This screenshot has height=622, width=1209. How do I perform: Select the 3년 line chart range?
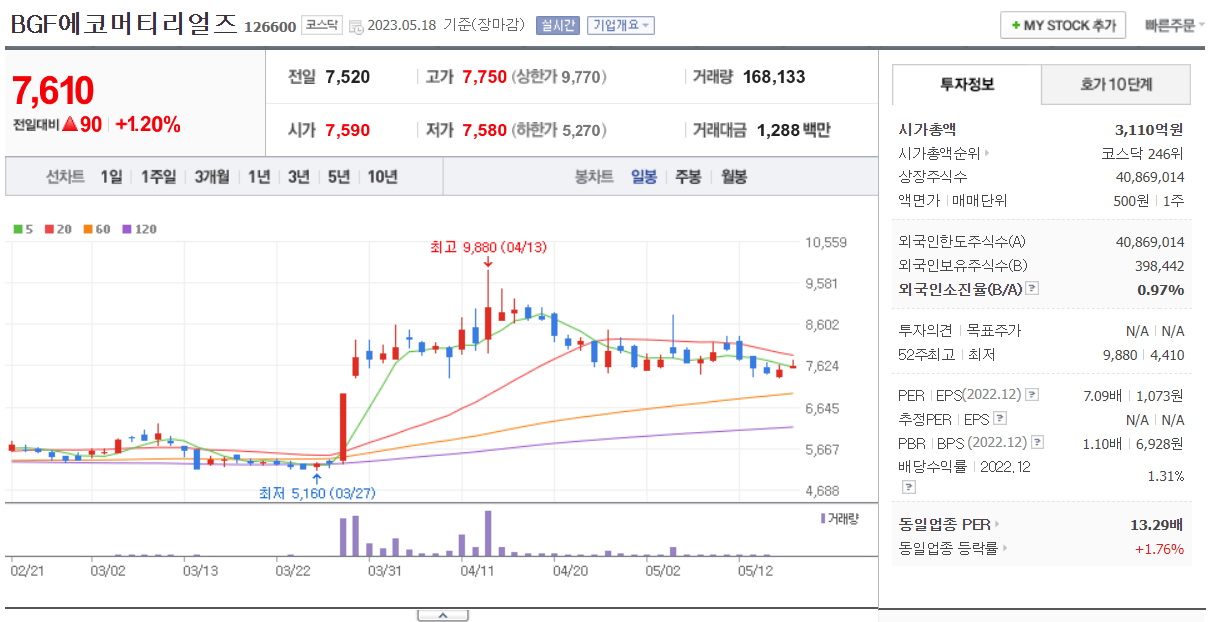pos(298,177)
